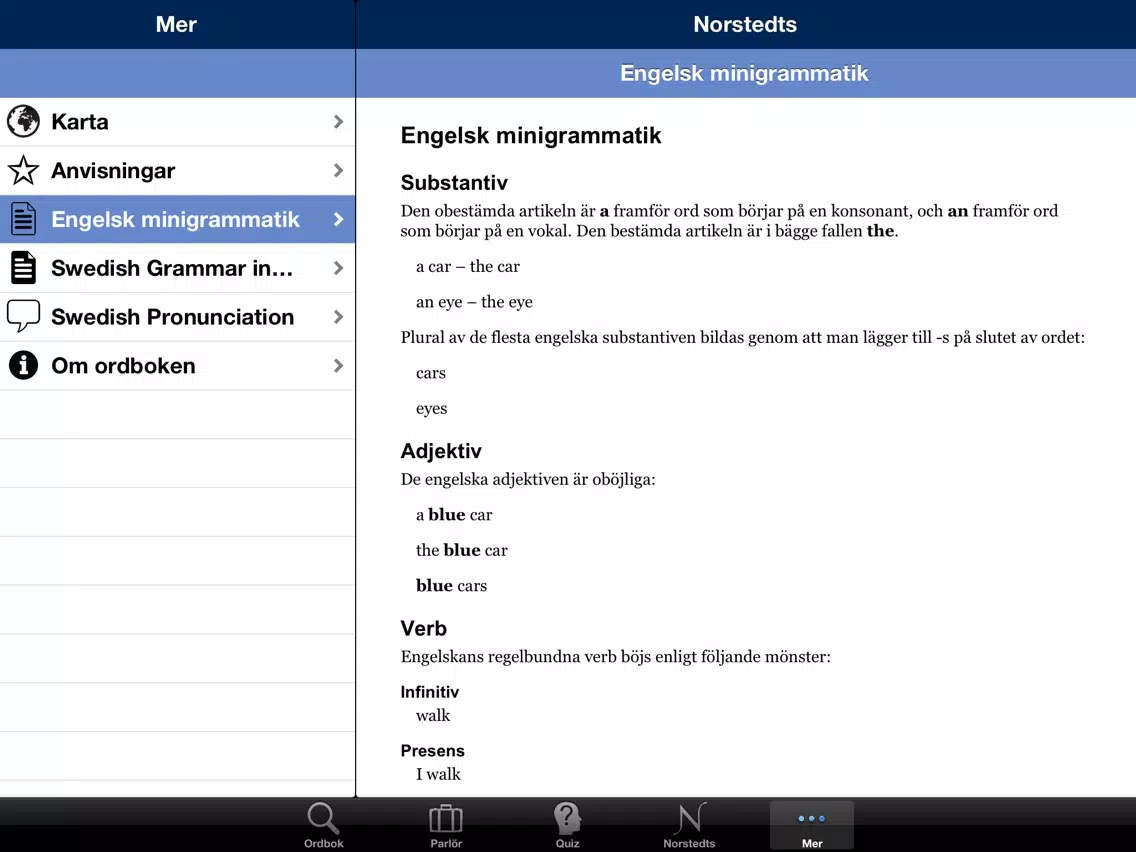Image resolution: width=1136 pixels, height=852 pixels.
Task: Open the Norstedts tab
Action: (x=689, y=825)
